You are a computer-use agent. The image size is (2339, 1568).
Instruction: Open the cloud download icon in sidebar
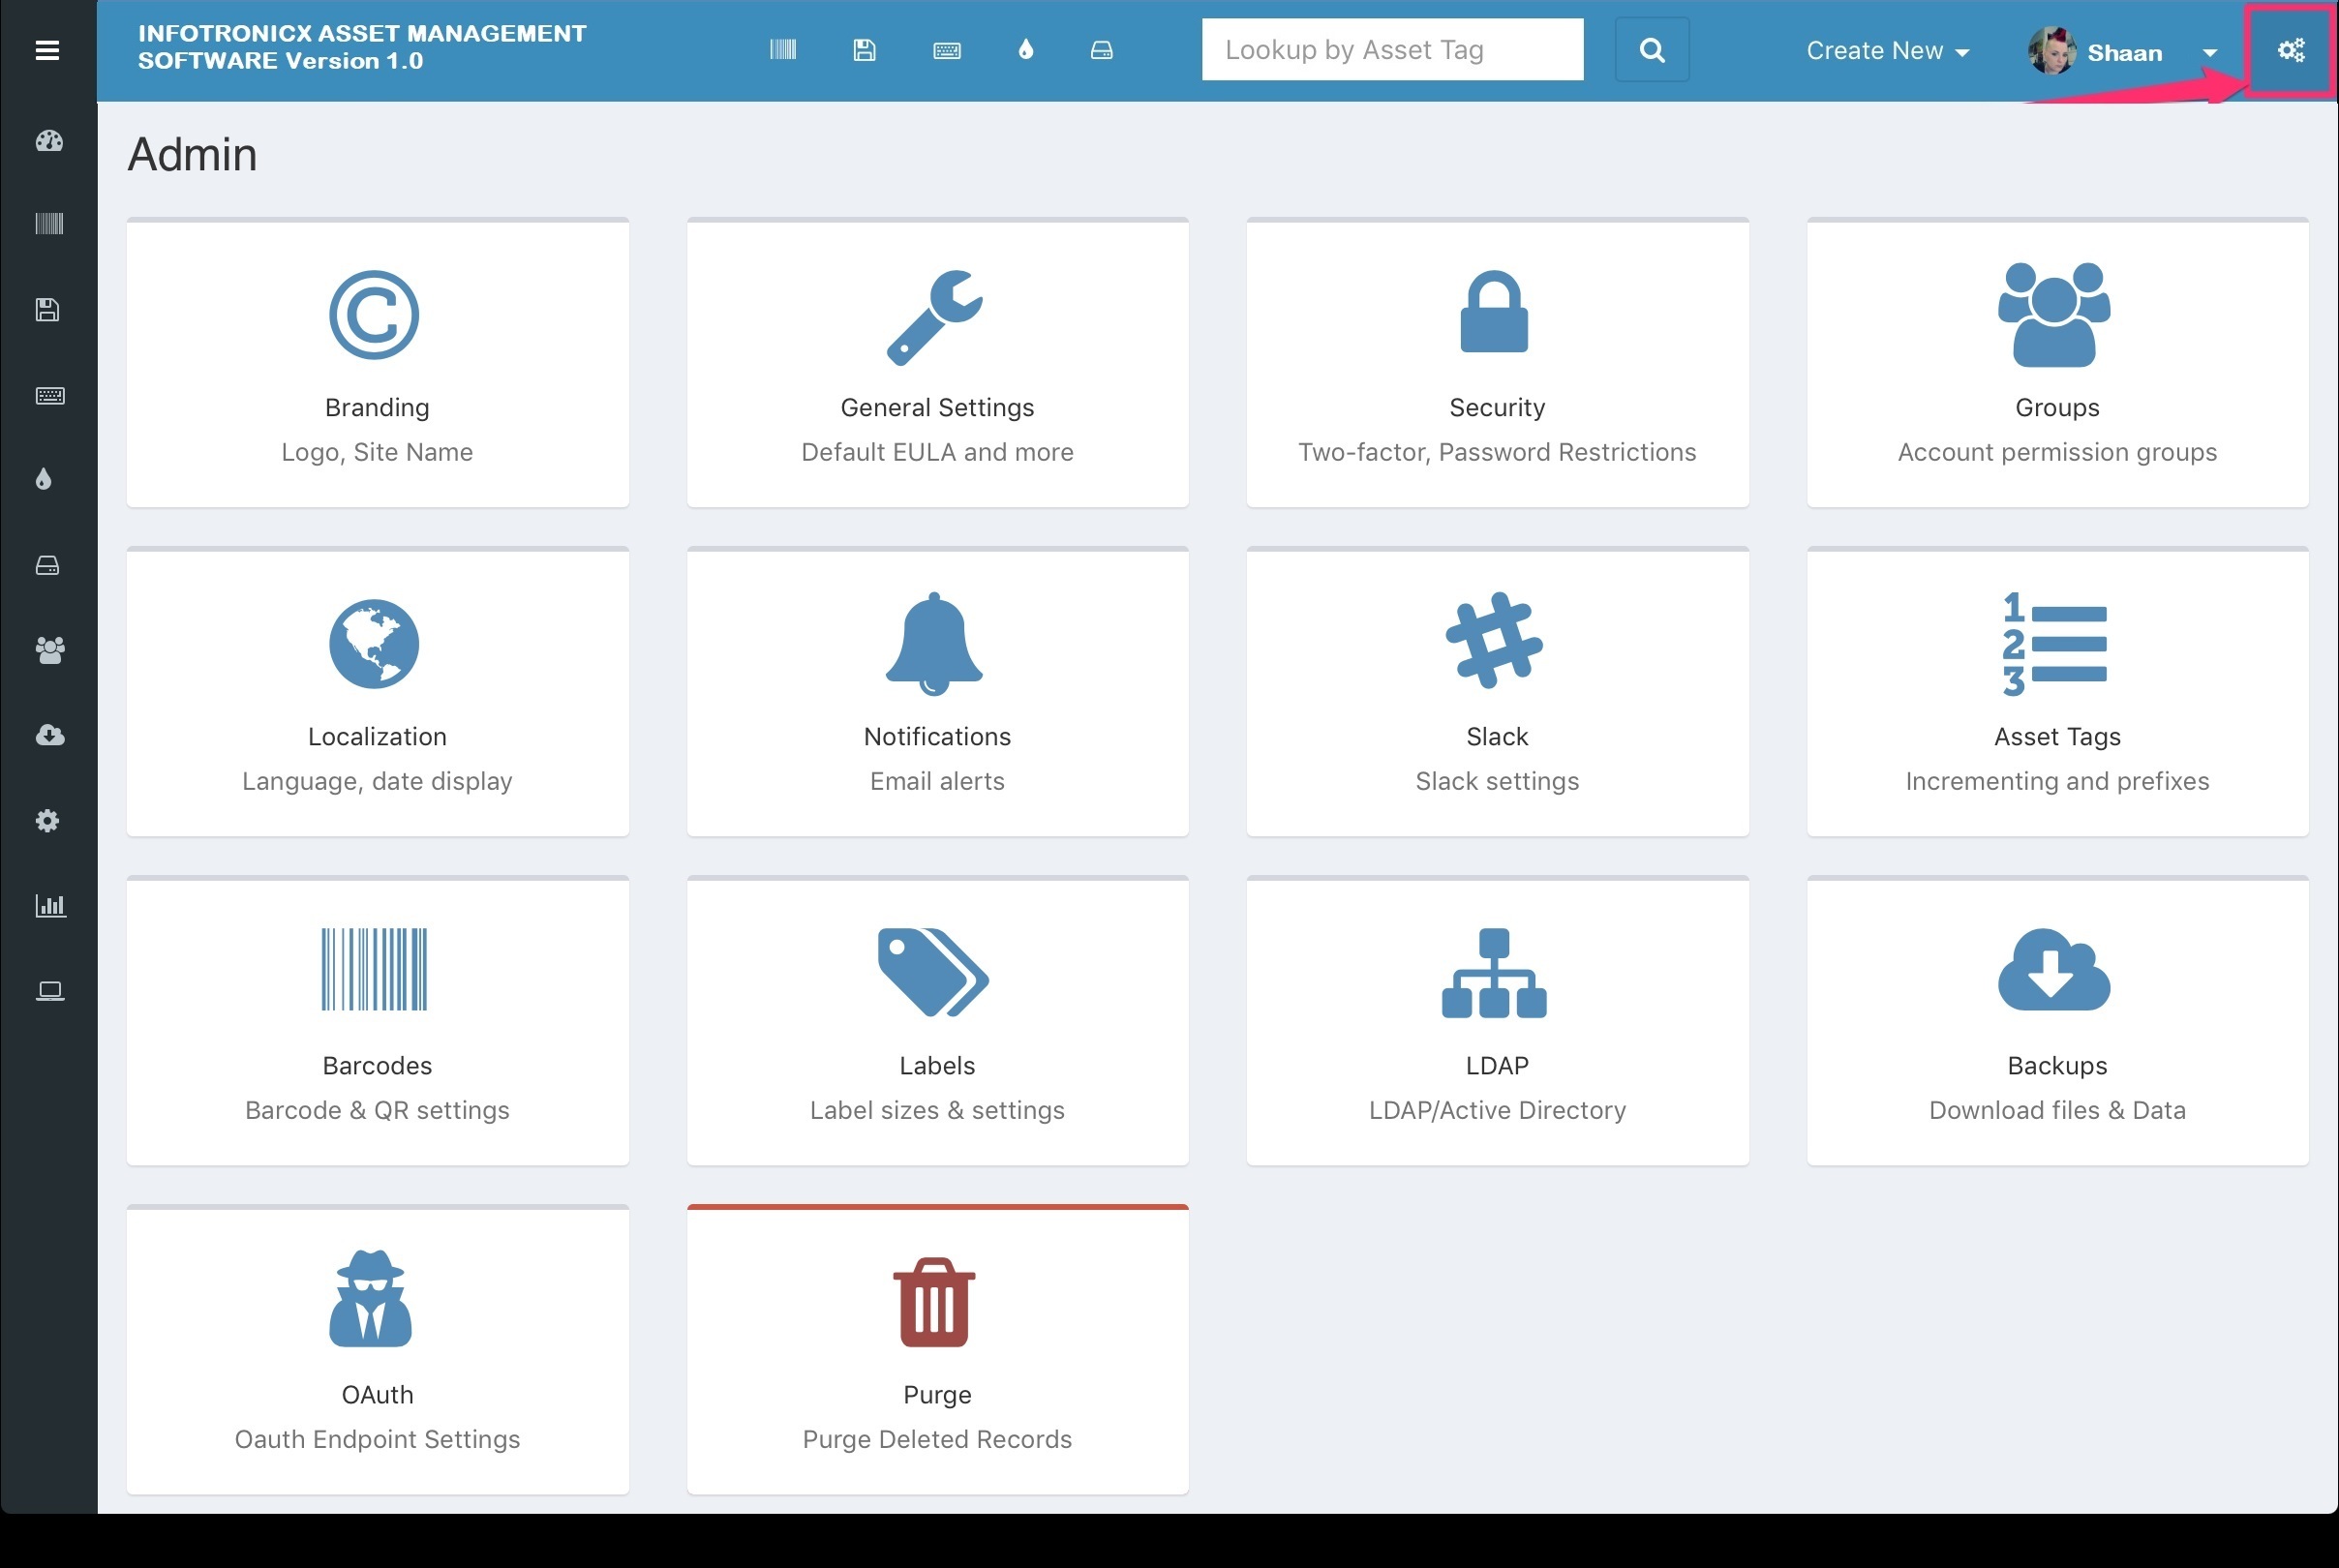pyautogui.click(x=48, y=735)
